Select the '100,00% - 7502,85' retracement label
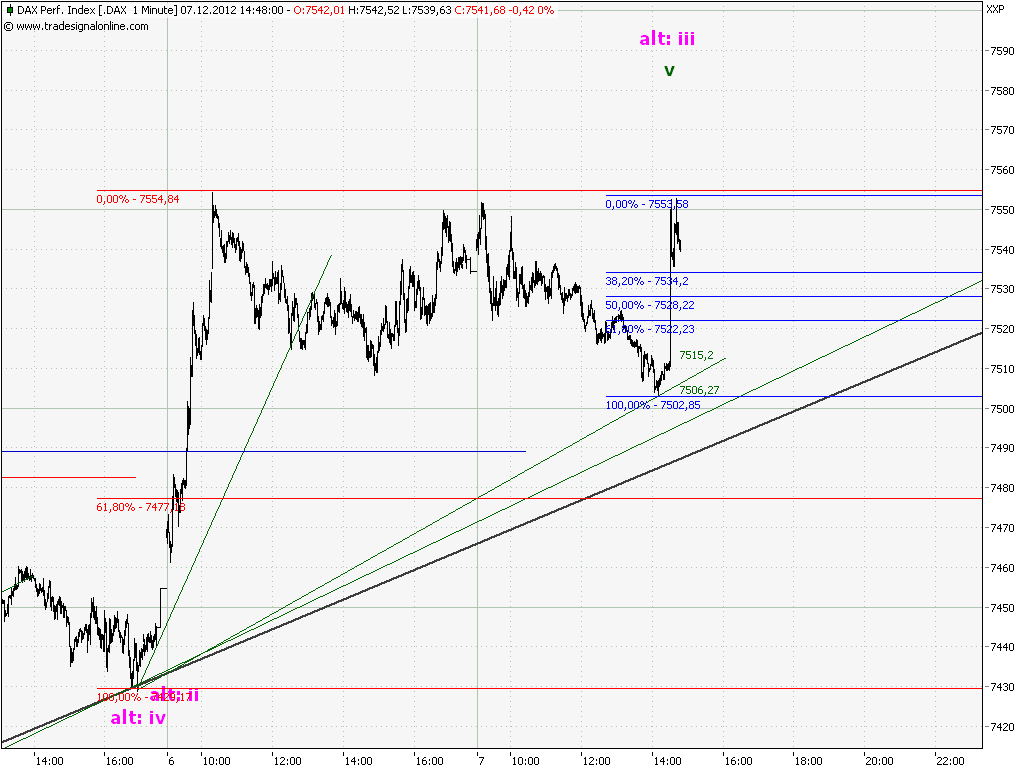Viewport: 1024px width, 768px height. click(x=653, y=405)
